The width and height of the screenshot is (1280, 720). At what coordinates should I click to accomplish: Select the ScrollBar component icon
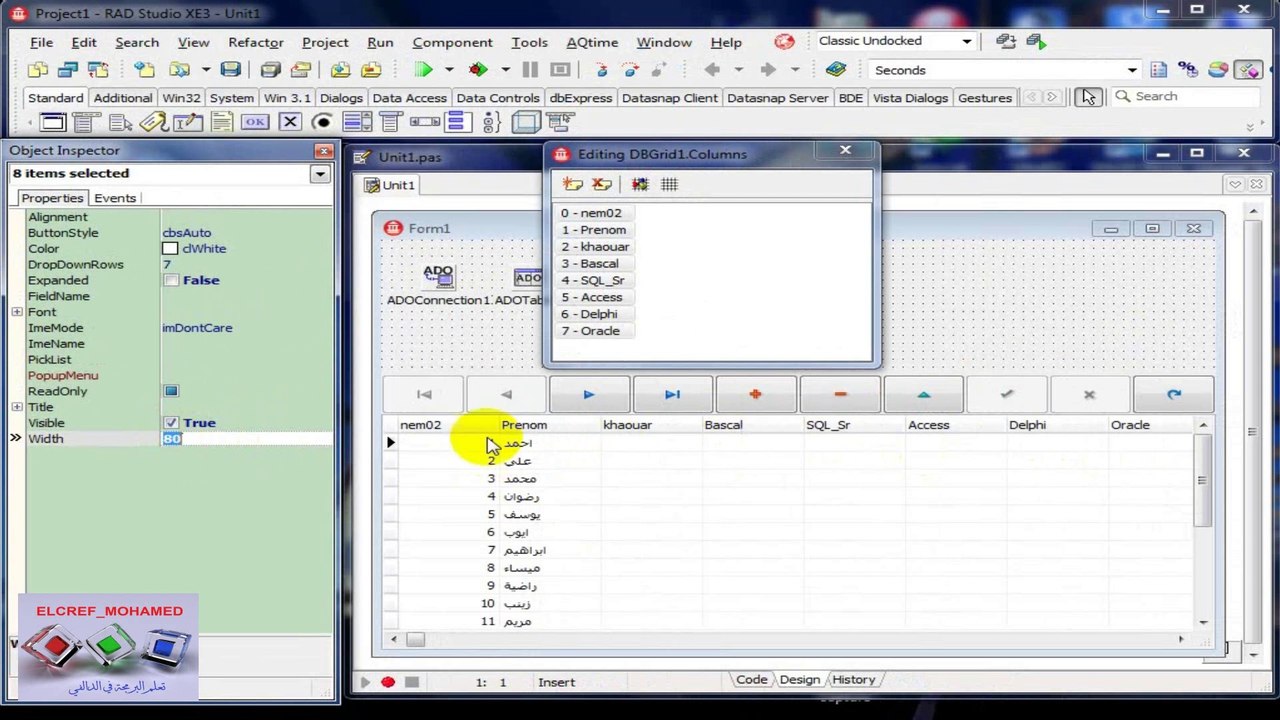[424, 122]
